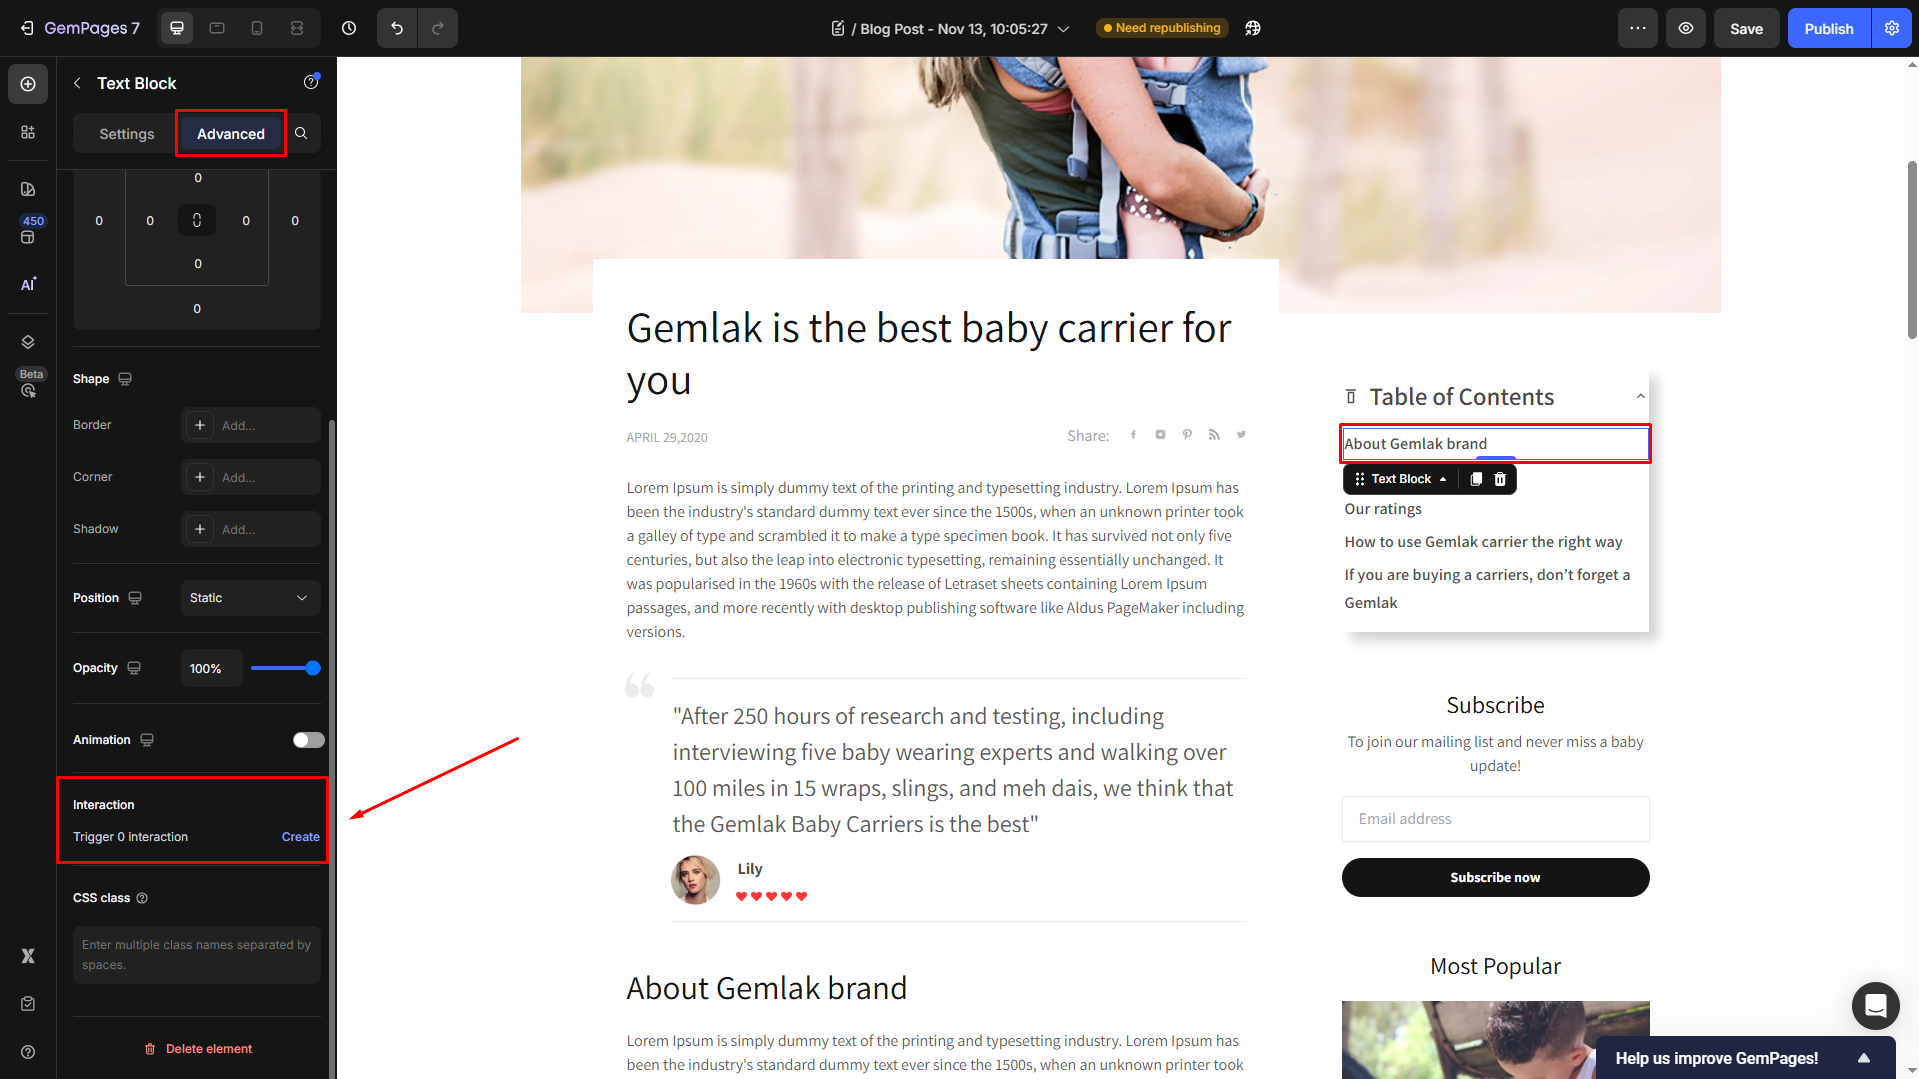
Task: Open the Position Static dropdown
Action: [x=250, y=598]
